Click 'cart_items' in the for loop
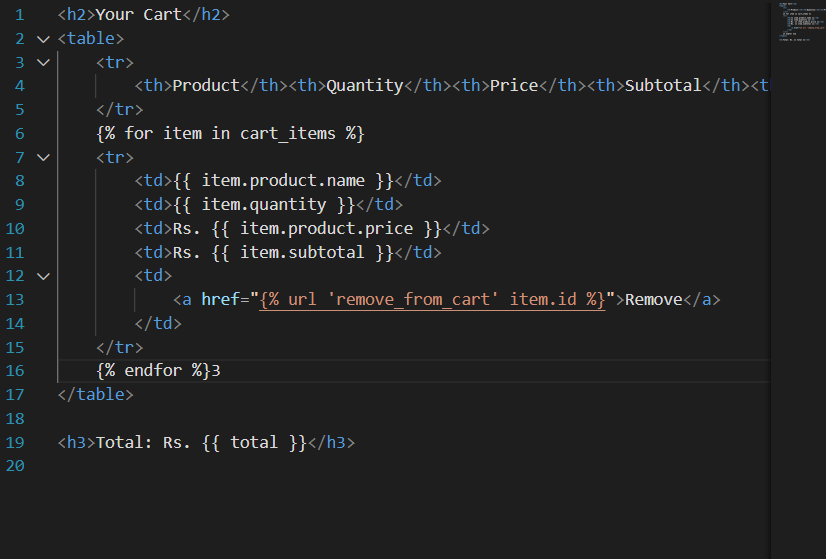 [288, 134]
